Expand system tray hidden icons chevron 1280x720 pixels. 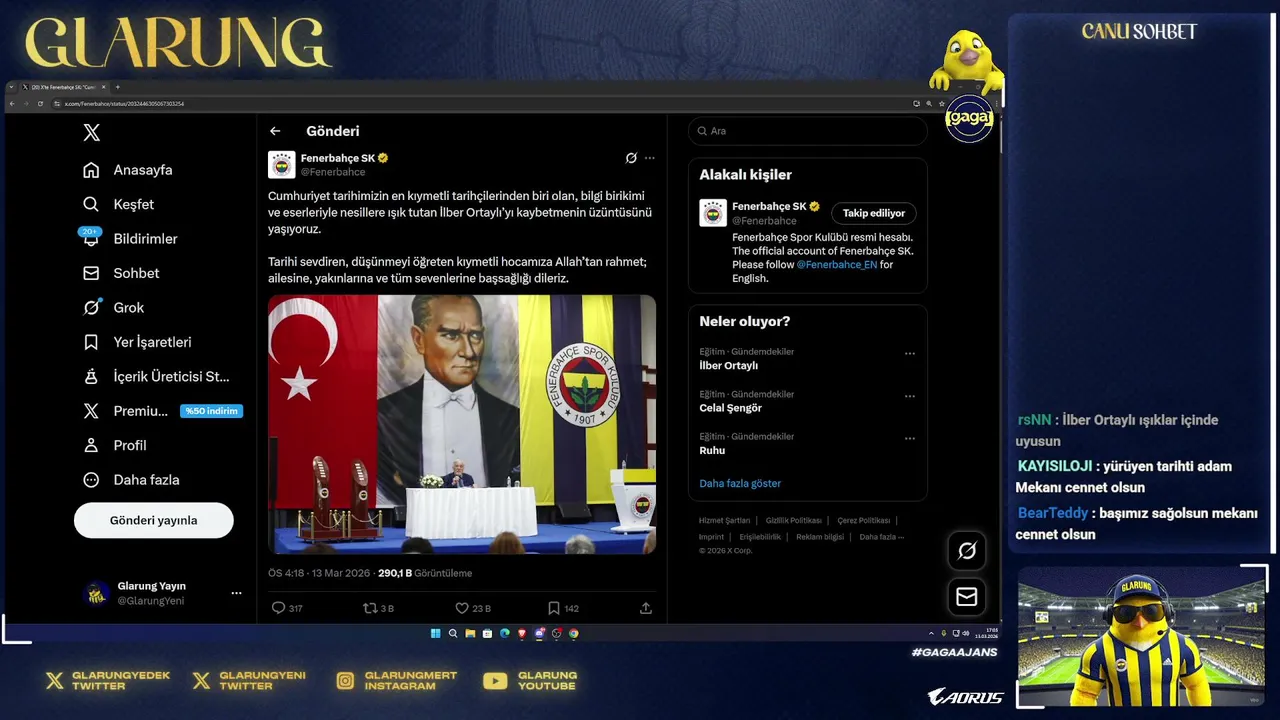click(931, 633)
